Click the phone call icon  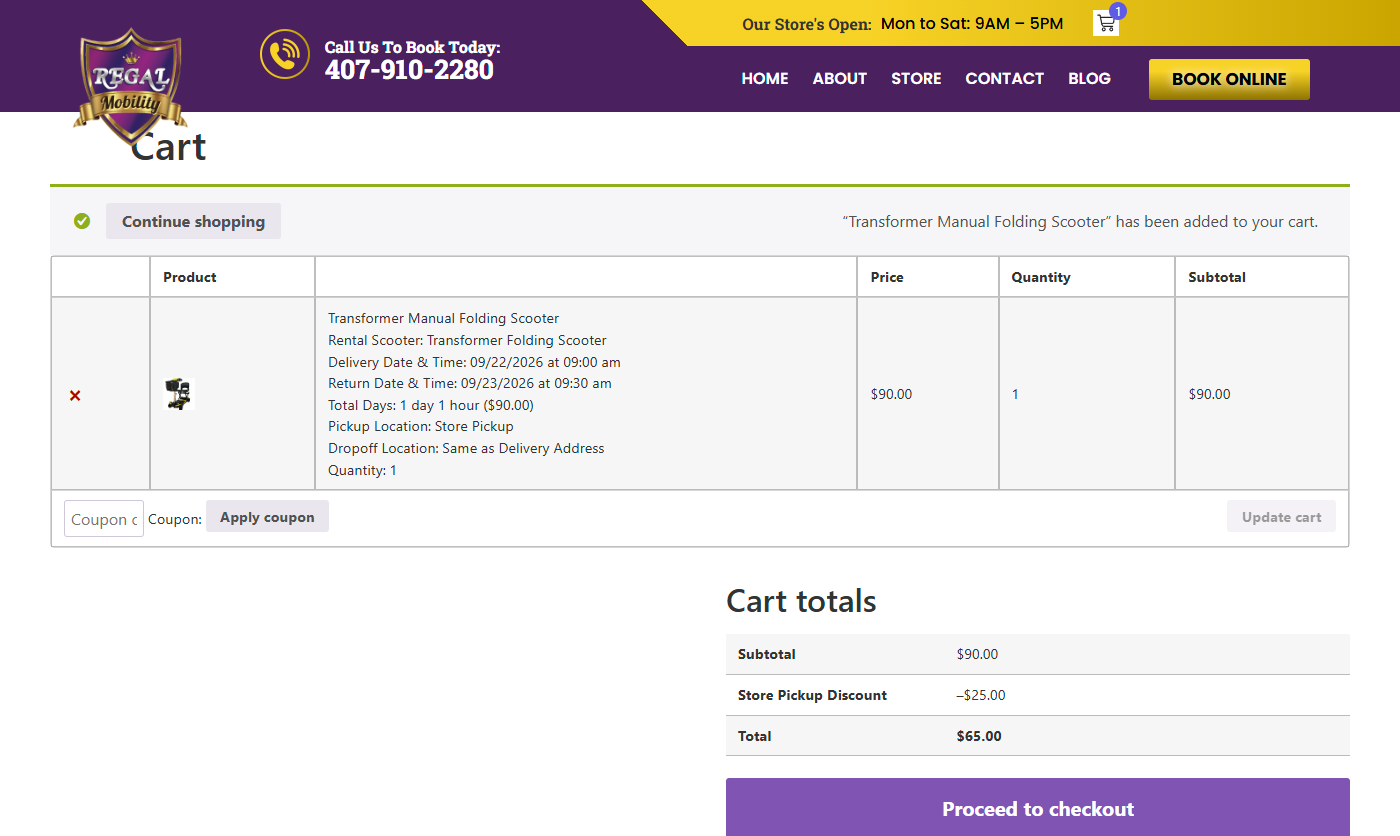pyautogui.click(x=285, y=54)
